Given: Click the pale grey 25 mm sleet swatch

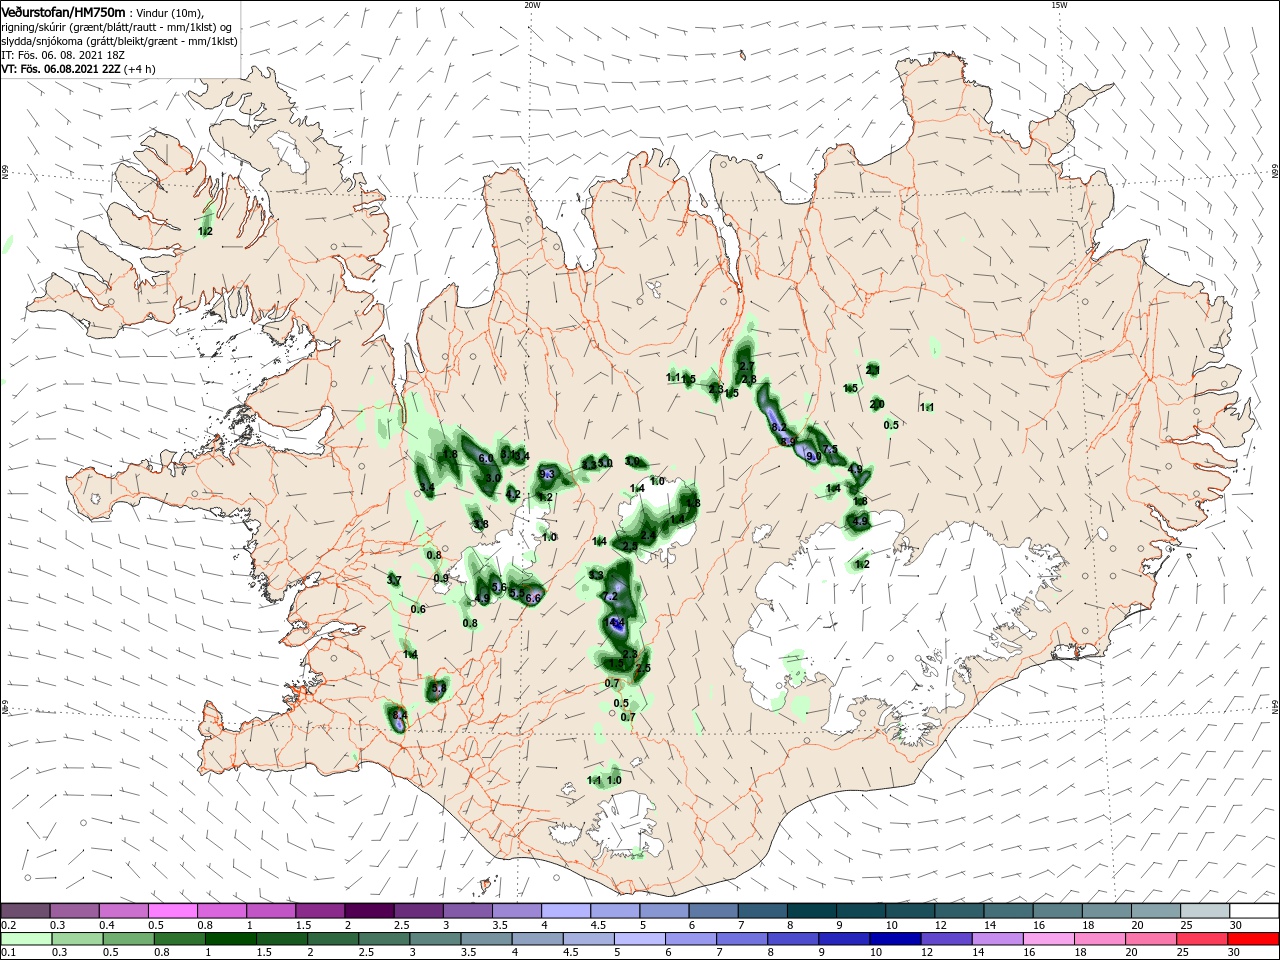Looking at the screenshot, I should (x=1205, y=911).
